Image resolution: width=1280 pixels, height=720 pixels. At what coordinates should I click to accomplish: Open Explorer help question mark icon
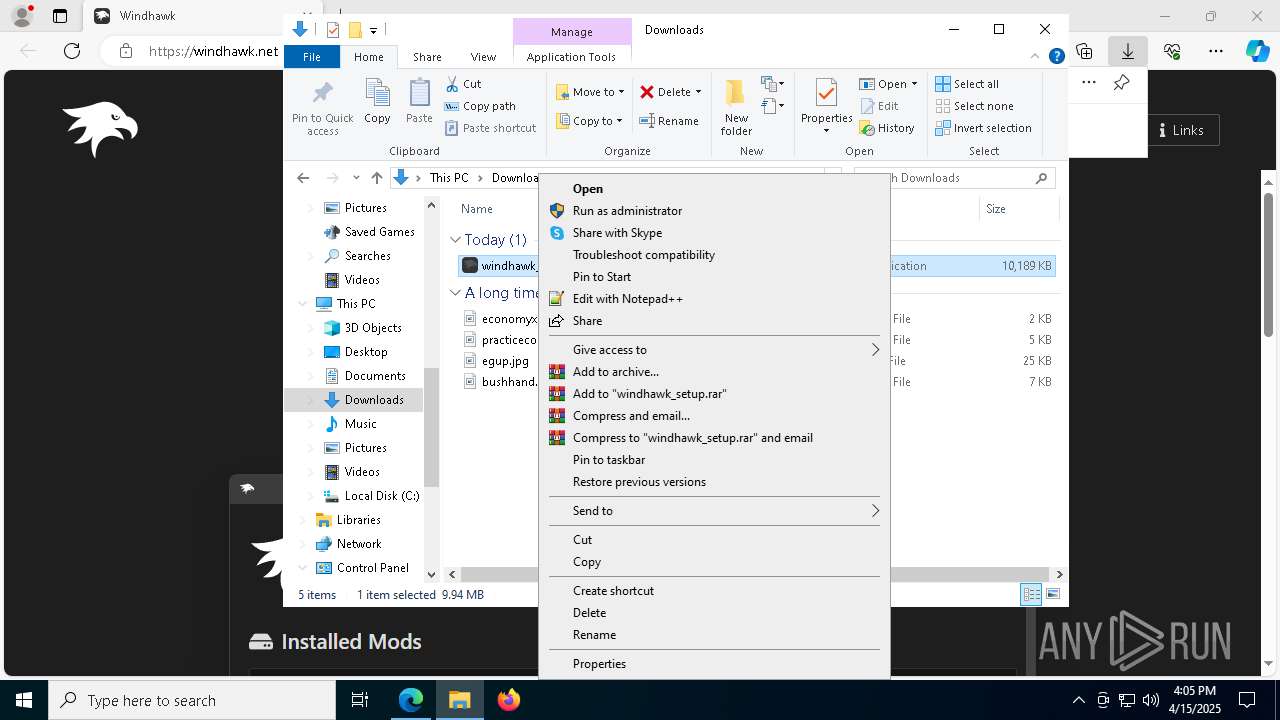coord(1056,57)
